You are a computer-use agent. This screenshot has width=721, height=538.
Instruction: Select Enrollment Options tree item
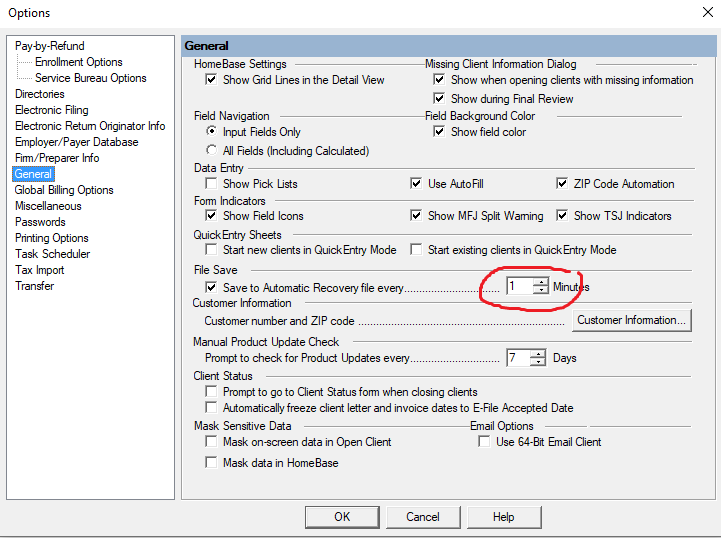(x=78, y=62)
